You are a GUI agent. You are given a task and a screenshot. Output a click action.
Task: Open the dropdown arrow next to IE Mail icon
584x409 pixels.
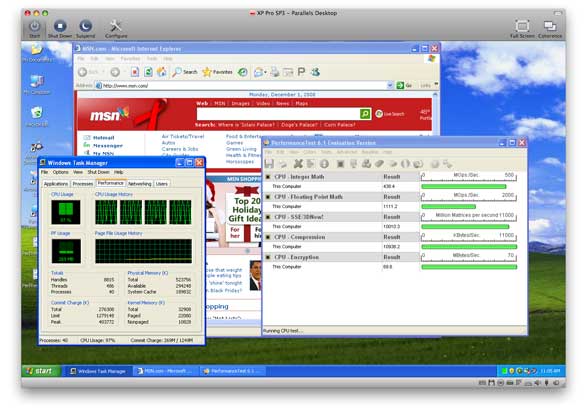point(265,72)
